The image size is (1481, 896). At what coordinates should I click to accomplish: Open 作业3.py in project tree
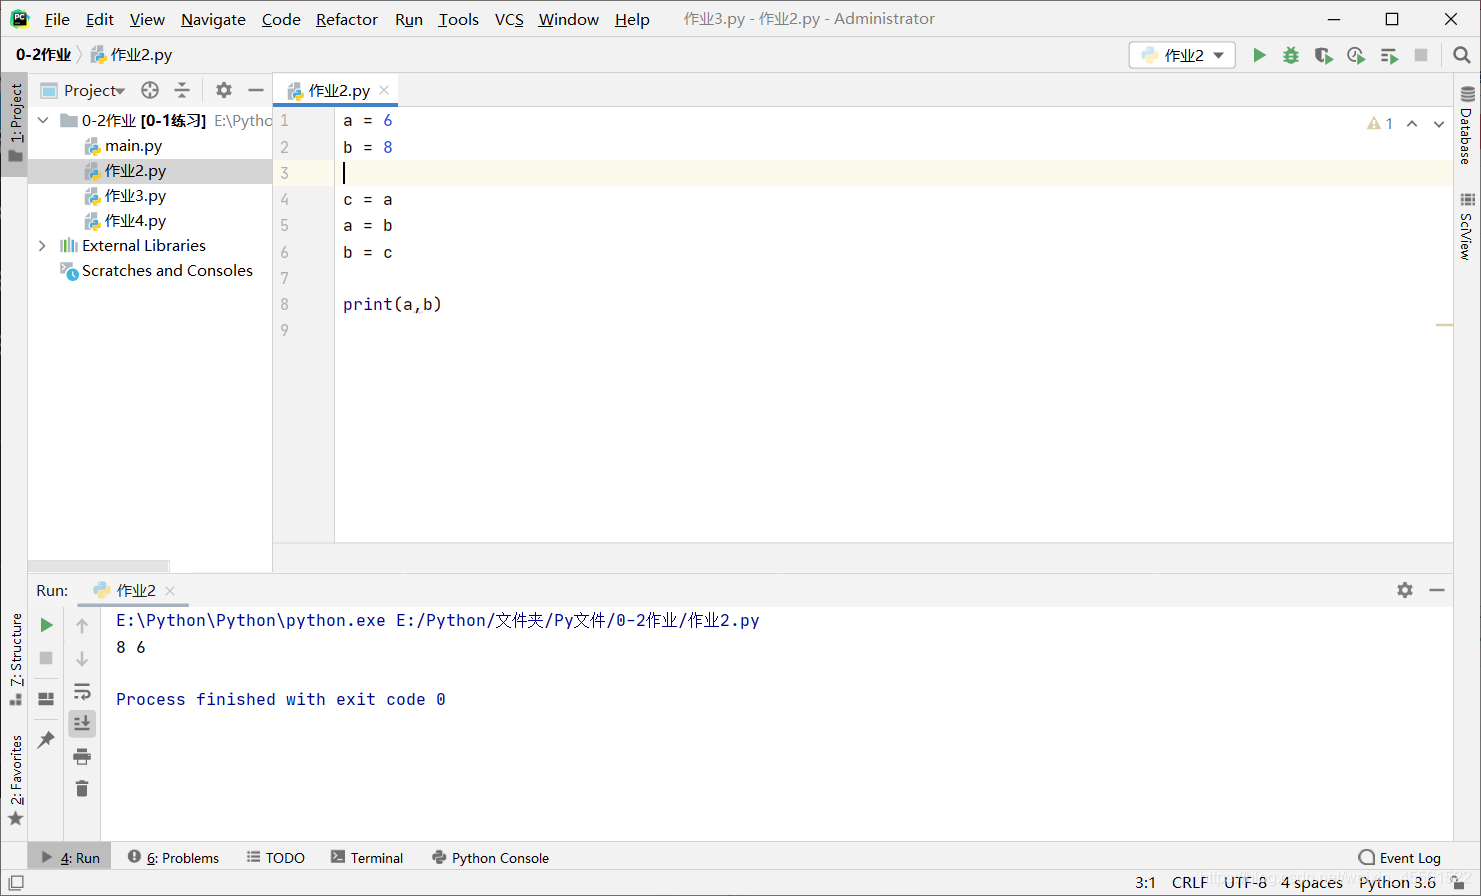[135, 196]
